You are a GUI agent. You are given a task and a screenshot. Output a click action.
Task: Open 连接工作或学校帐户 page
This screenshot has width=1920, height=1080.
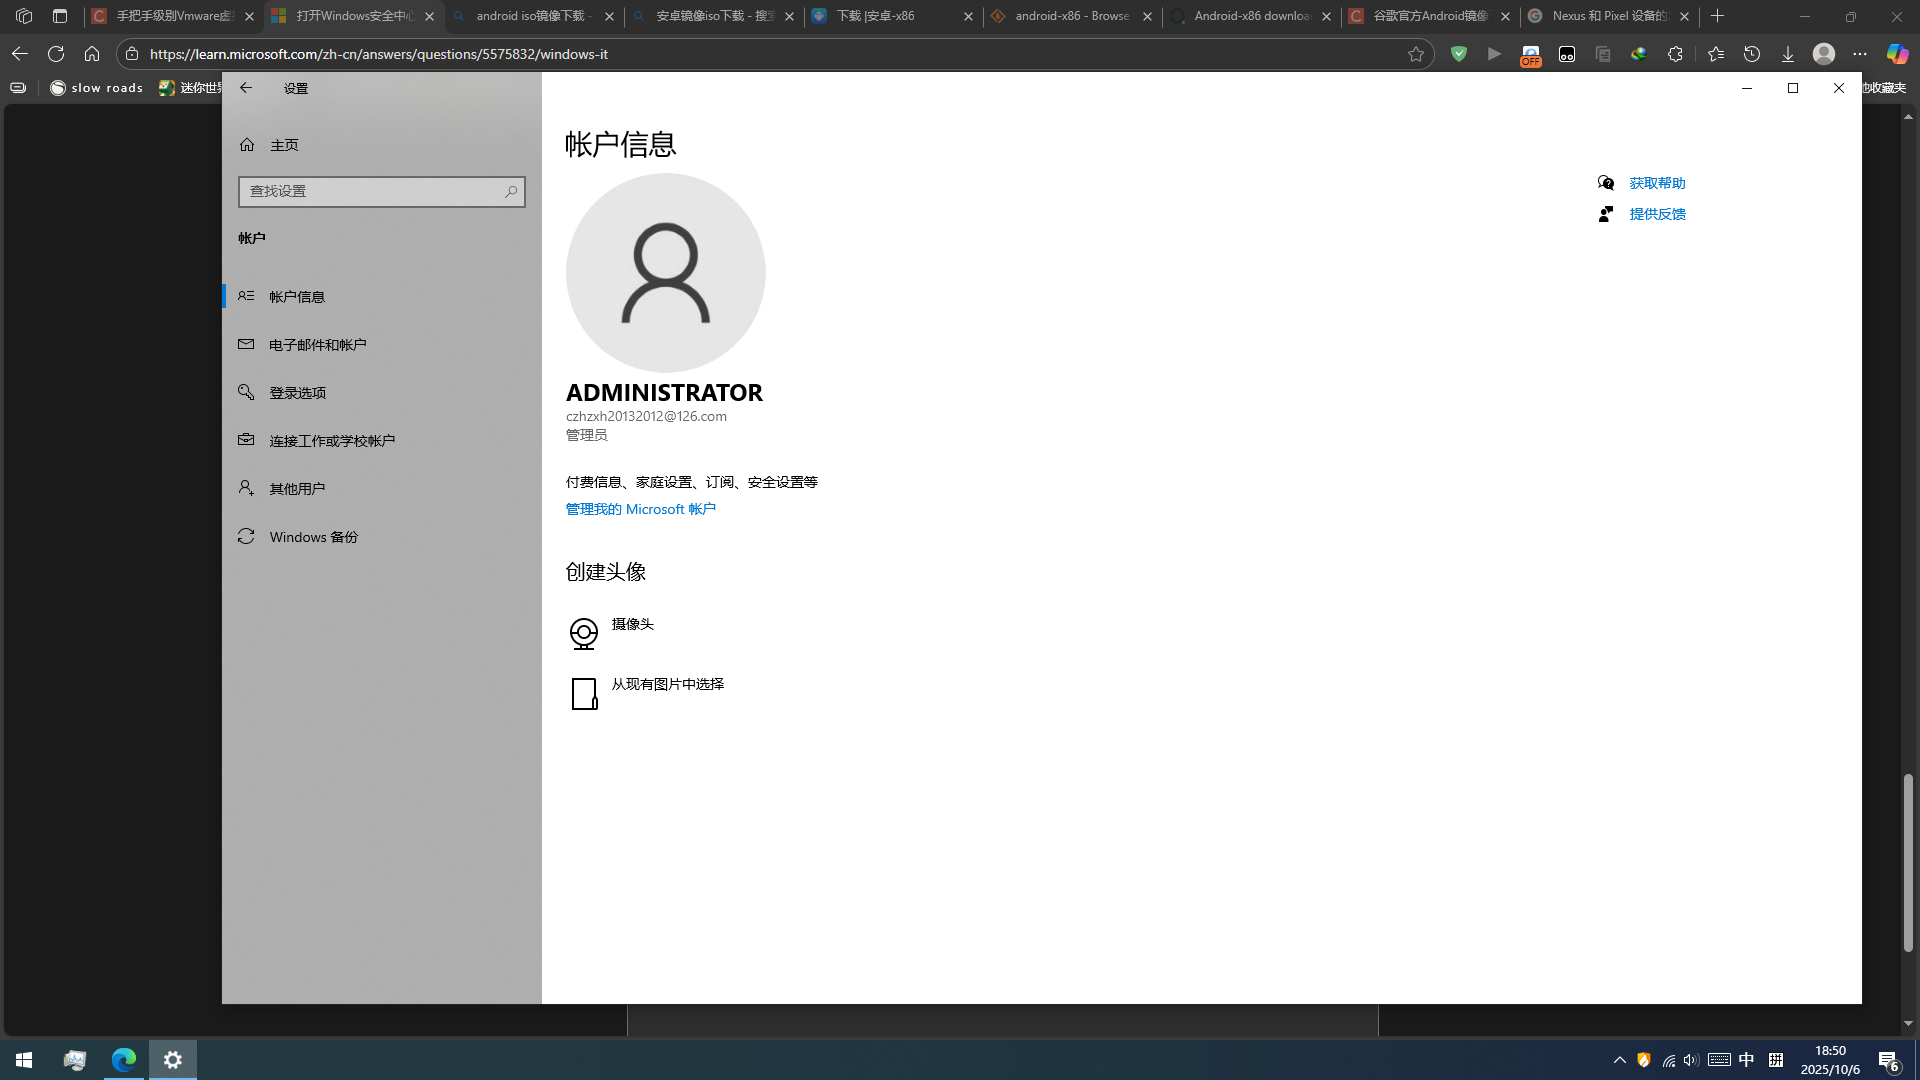coord(331,441)
